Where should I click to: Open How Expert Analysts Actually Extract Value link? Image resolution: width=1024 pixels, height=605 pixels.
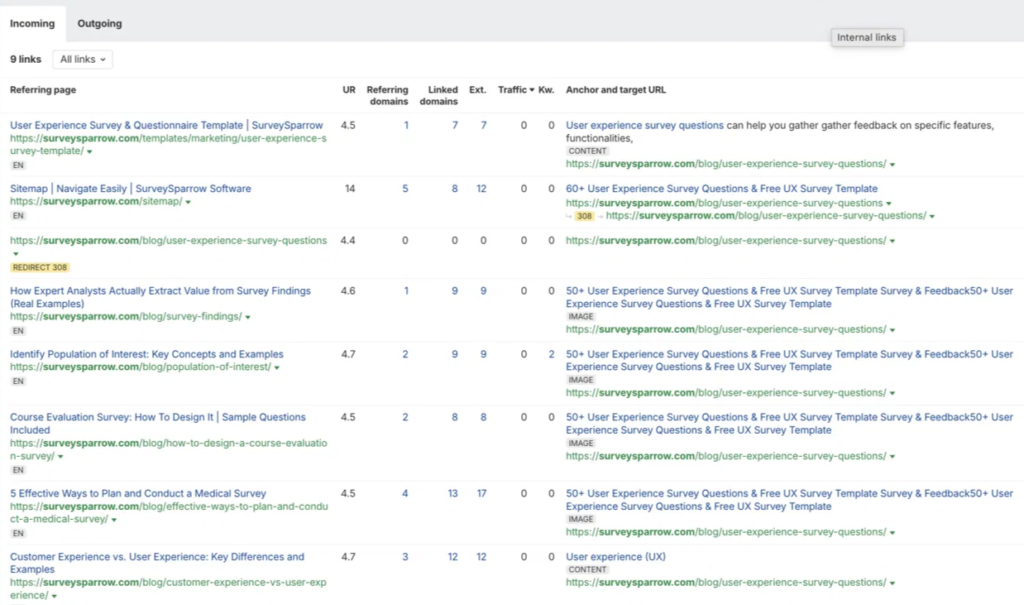[x=160, y=297]
